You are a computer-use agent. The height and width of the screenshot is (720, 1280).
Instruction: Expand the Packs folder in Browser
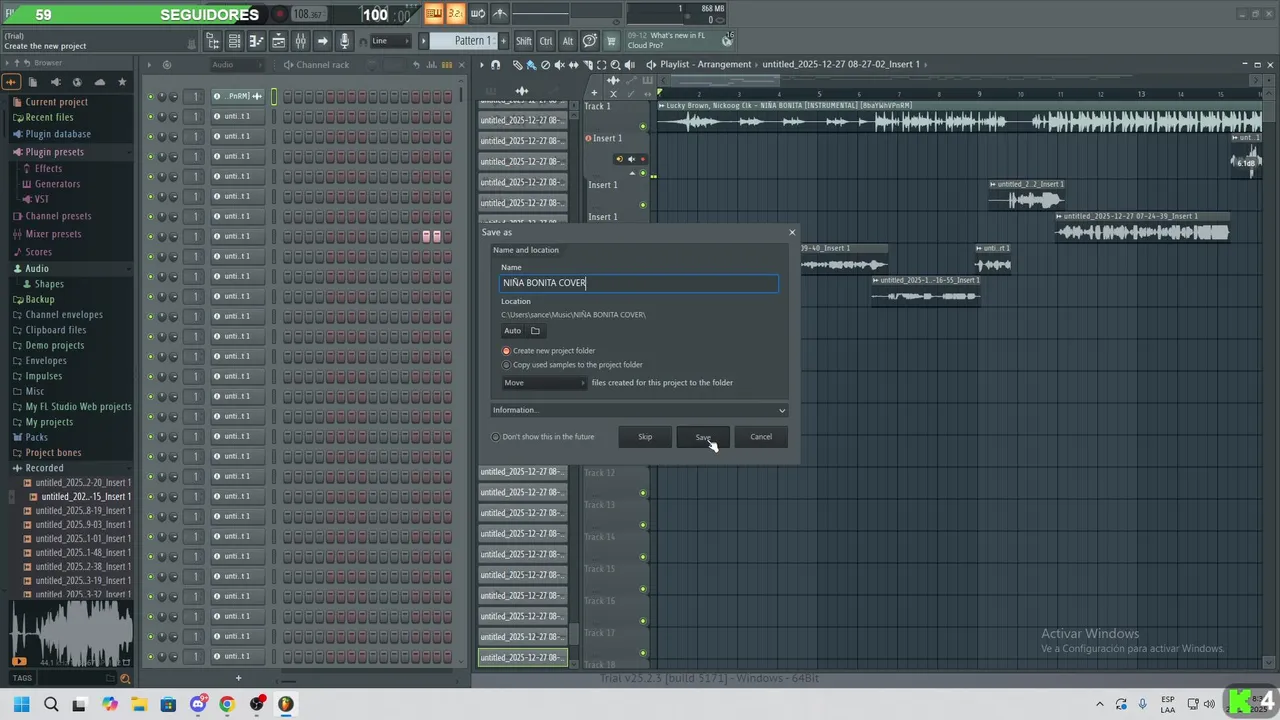click(x=36, y=437)
